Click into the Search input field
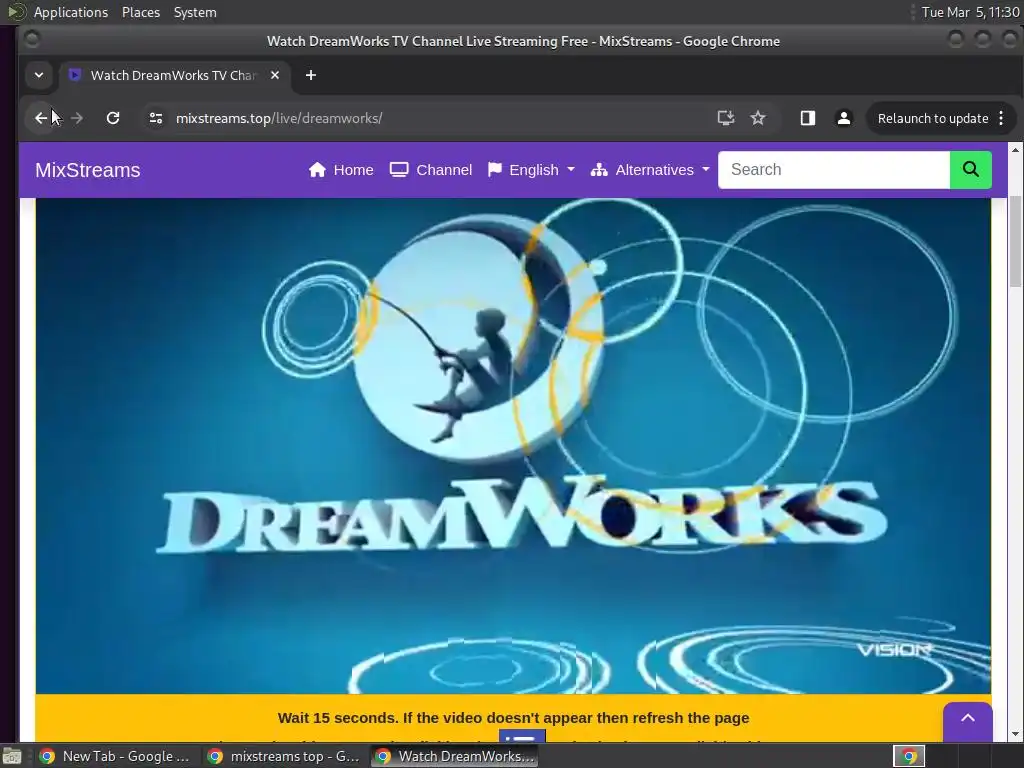Screen dimensions: 1024x768 [x=834, y=170]
